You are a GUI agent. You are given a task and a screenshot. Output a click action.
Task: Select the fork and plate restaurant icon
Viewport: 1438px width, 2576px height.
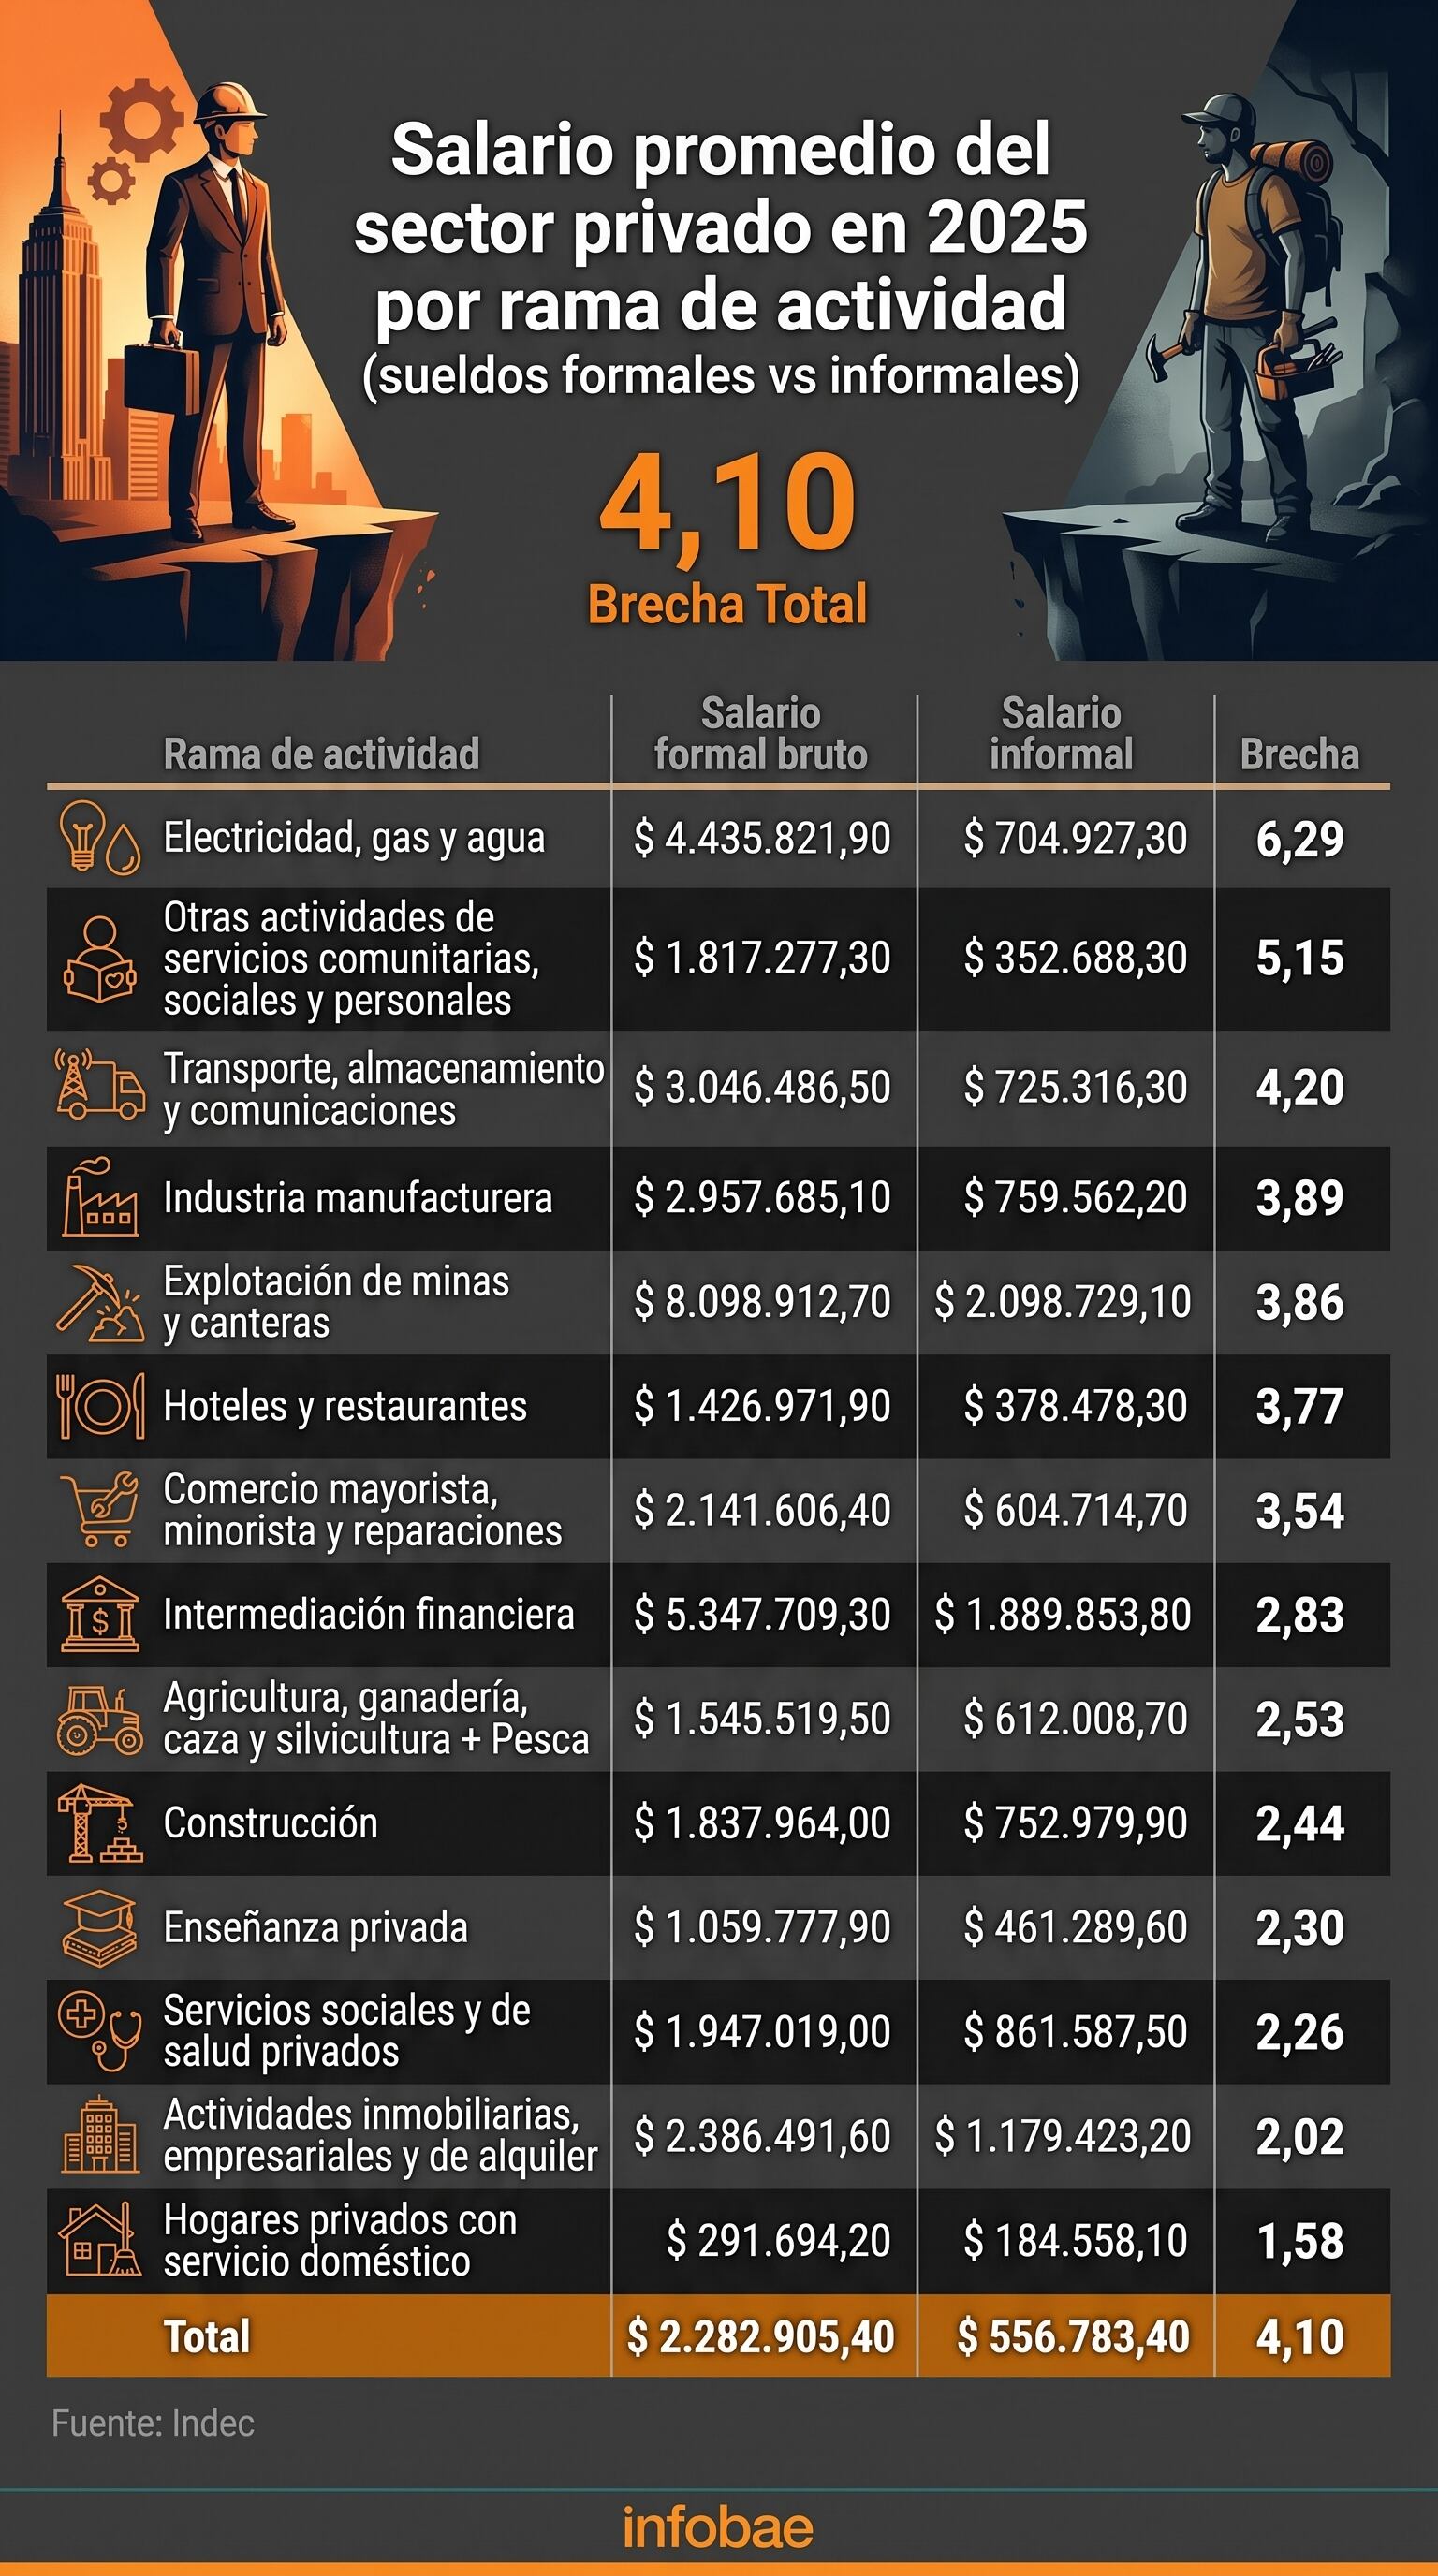[99, 1406]
